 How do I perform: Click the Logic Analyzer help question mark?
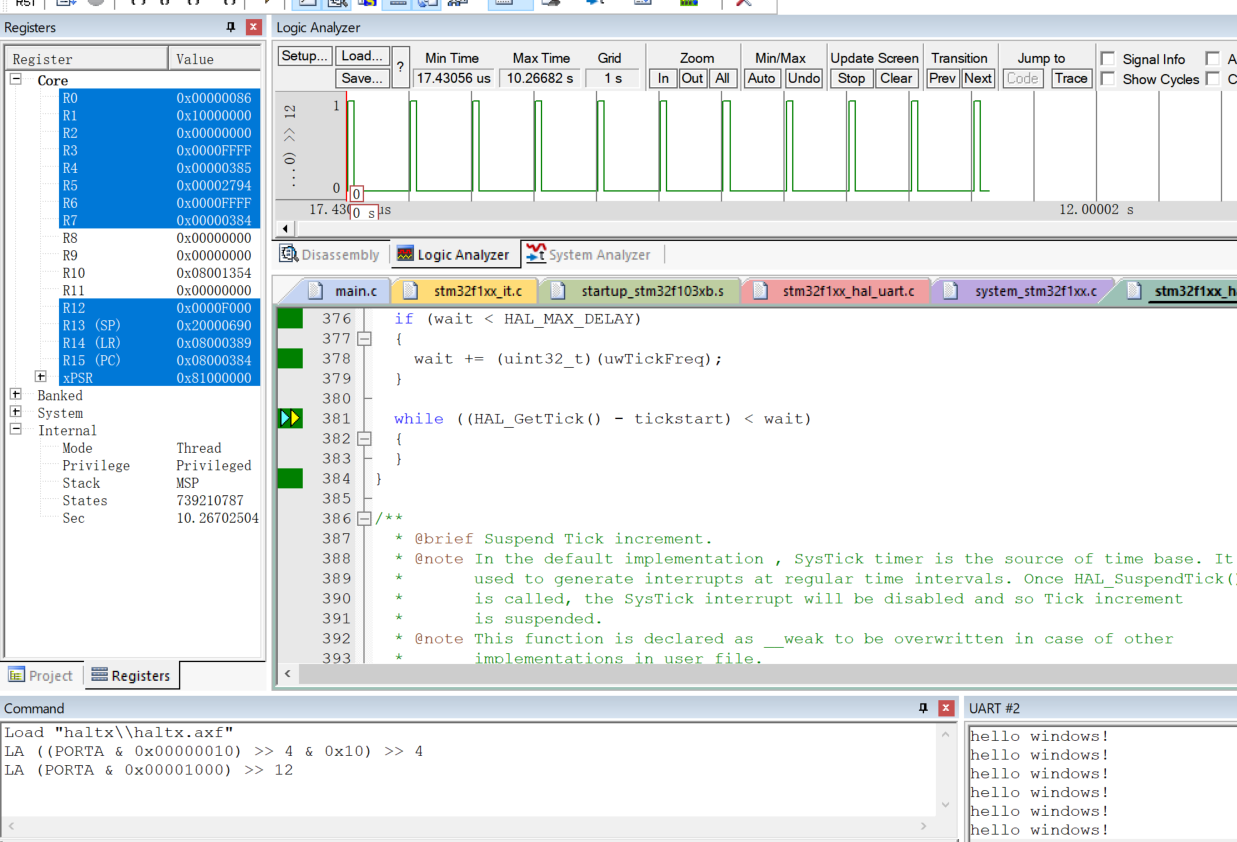pos(400,68)
